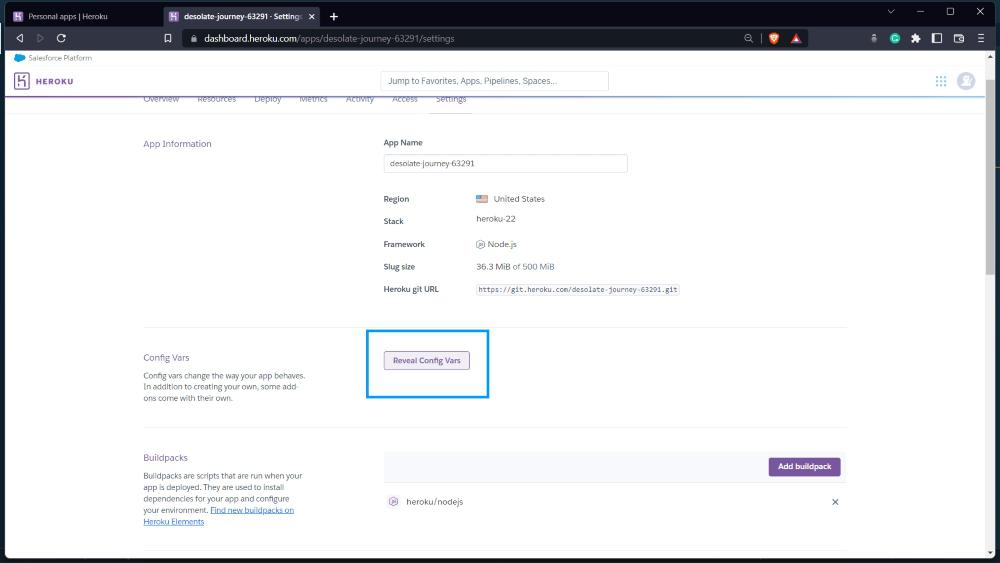Click the 'Config Vars' section heading
The image size is (1000, 563).
(x=166, y=358)
